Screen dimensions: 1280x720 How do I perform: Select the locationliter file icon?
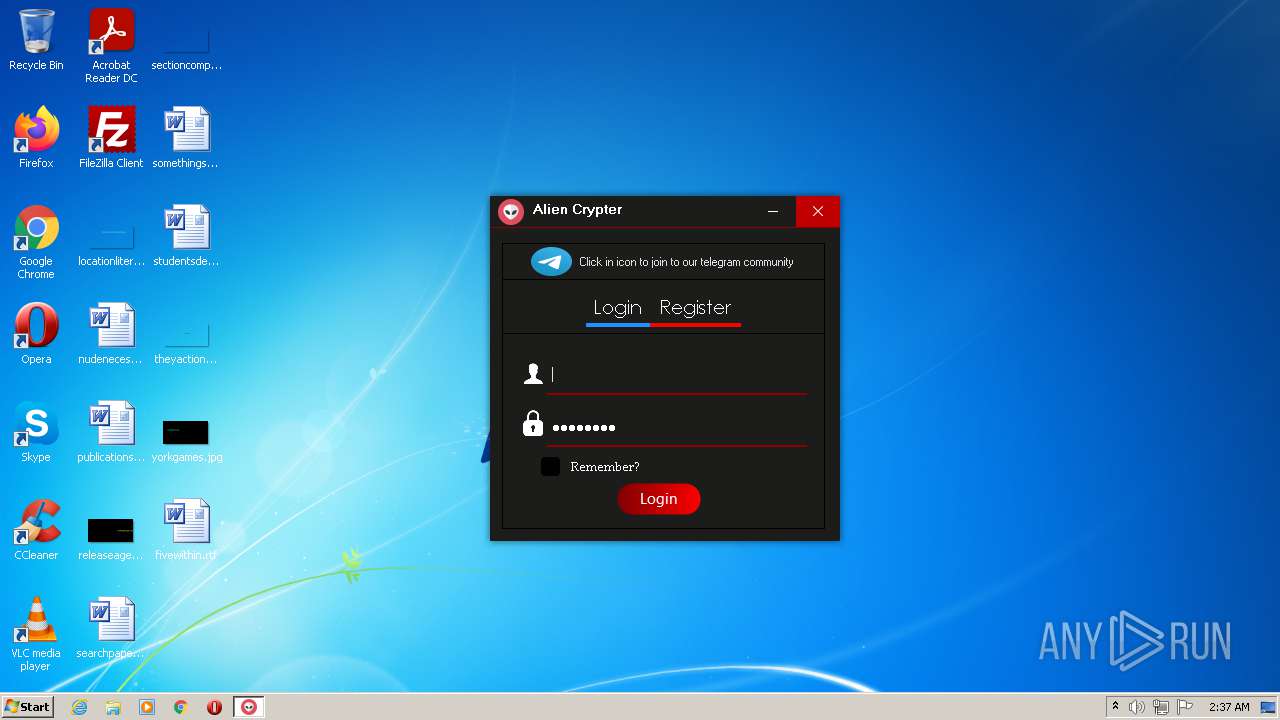point(111,242)
